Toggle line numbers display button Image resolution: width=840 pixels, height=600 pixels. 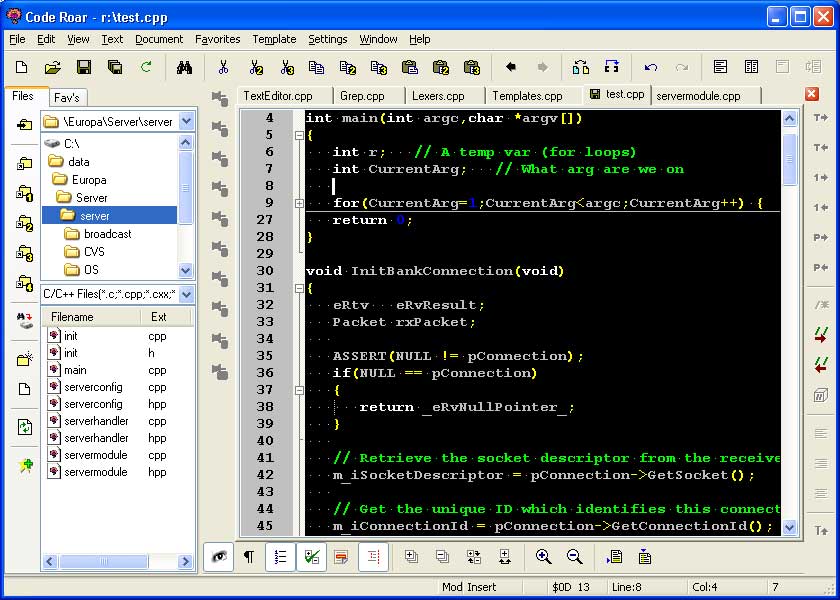pyautogui.click(x=280, y=557)
